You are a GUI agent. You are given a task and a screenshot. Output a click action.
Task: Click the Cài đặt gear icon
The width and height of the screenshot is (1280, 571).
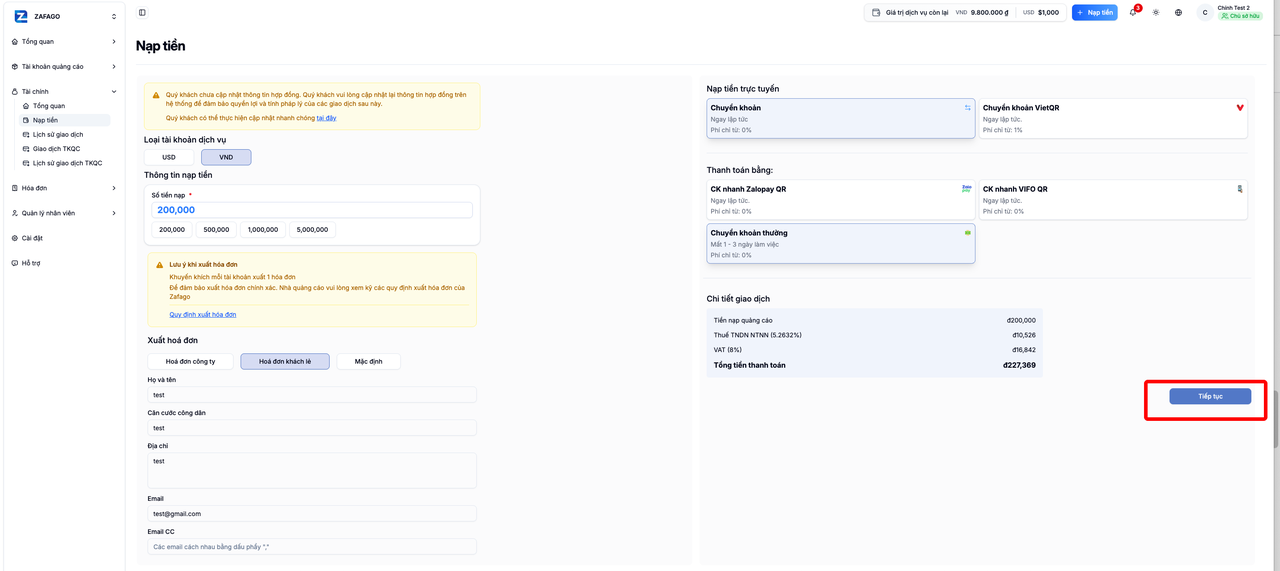[x=15, y=238]
